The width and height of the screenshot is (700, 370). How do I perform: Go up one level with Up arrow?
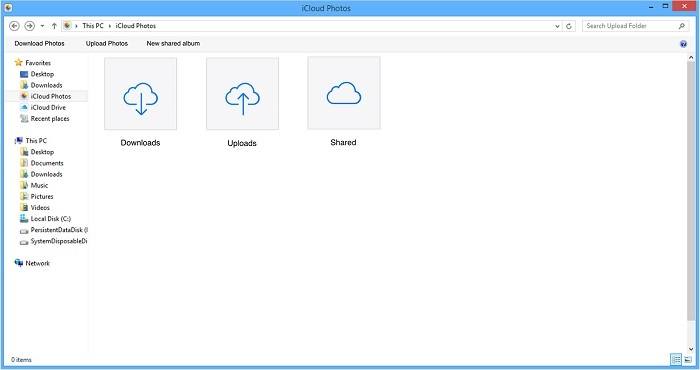coord(54,26)
